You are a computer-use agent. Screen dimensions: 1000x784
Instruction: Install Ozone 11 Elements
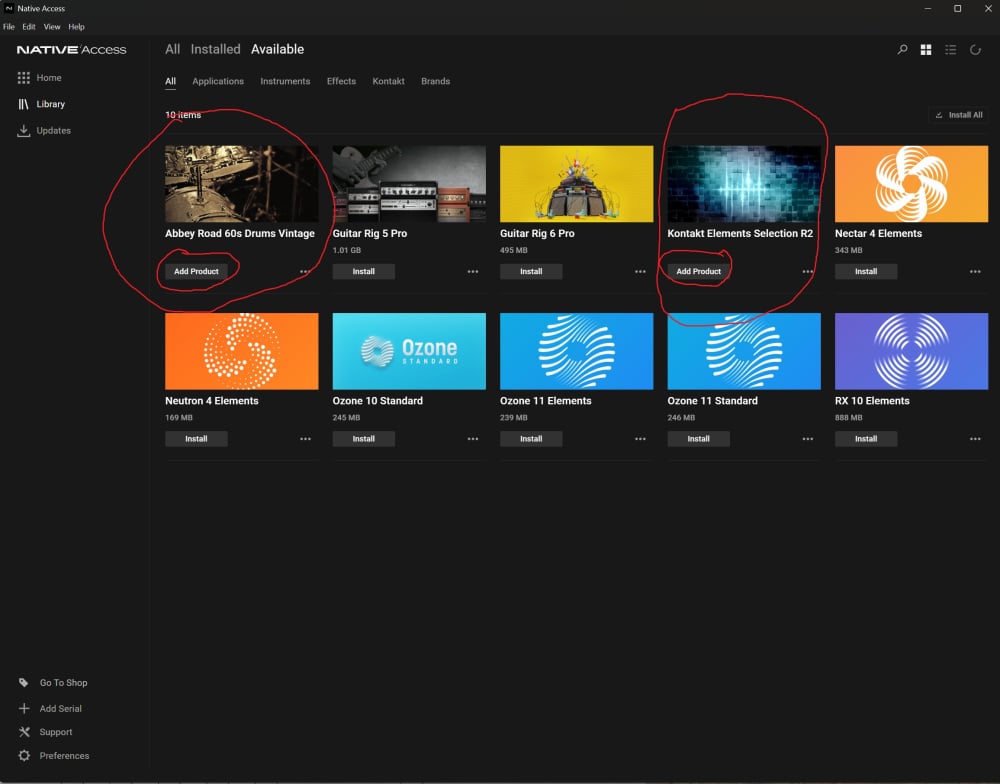[x=531, y=439]
